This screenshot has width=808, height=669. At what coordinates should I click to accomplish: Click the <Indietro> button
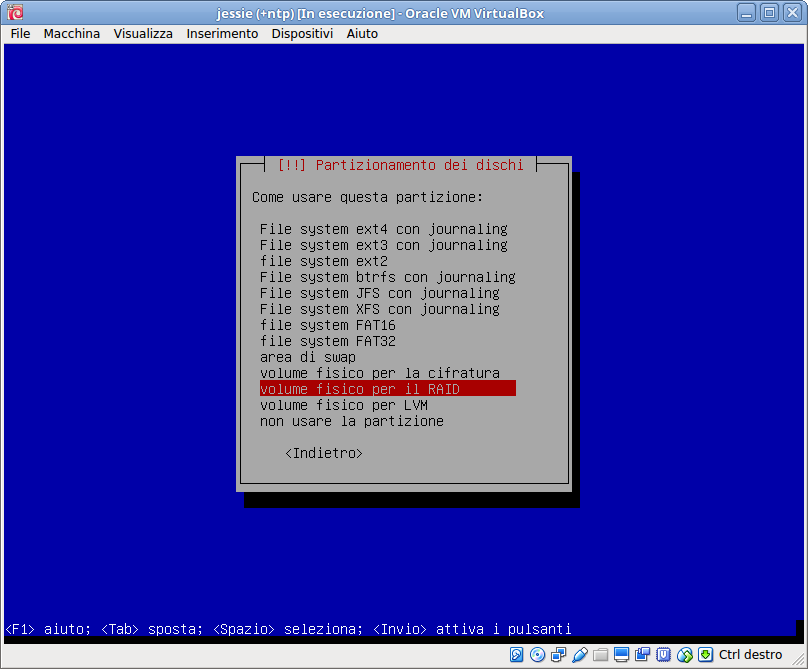[324, 453]
